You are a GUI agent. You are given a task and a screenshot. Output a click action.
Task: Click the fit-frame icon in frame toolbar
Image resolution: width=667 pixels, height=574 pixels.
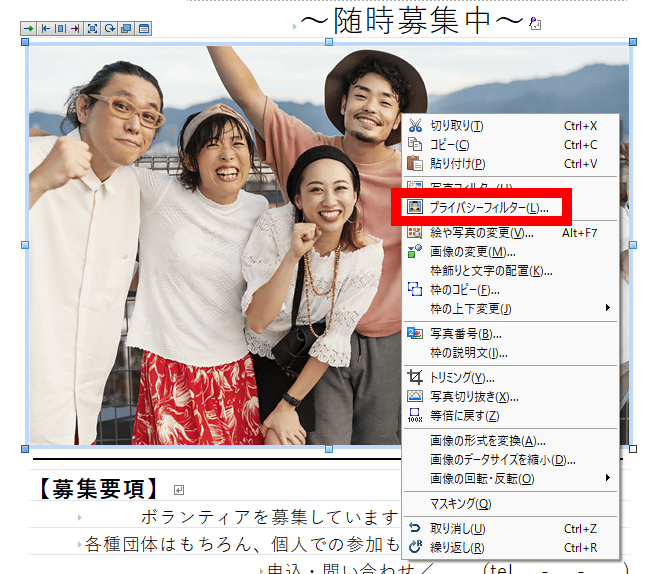(x=93, y=29)
